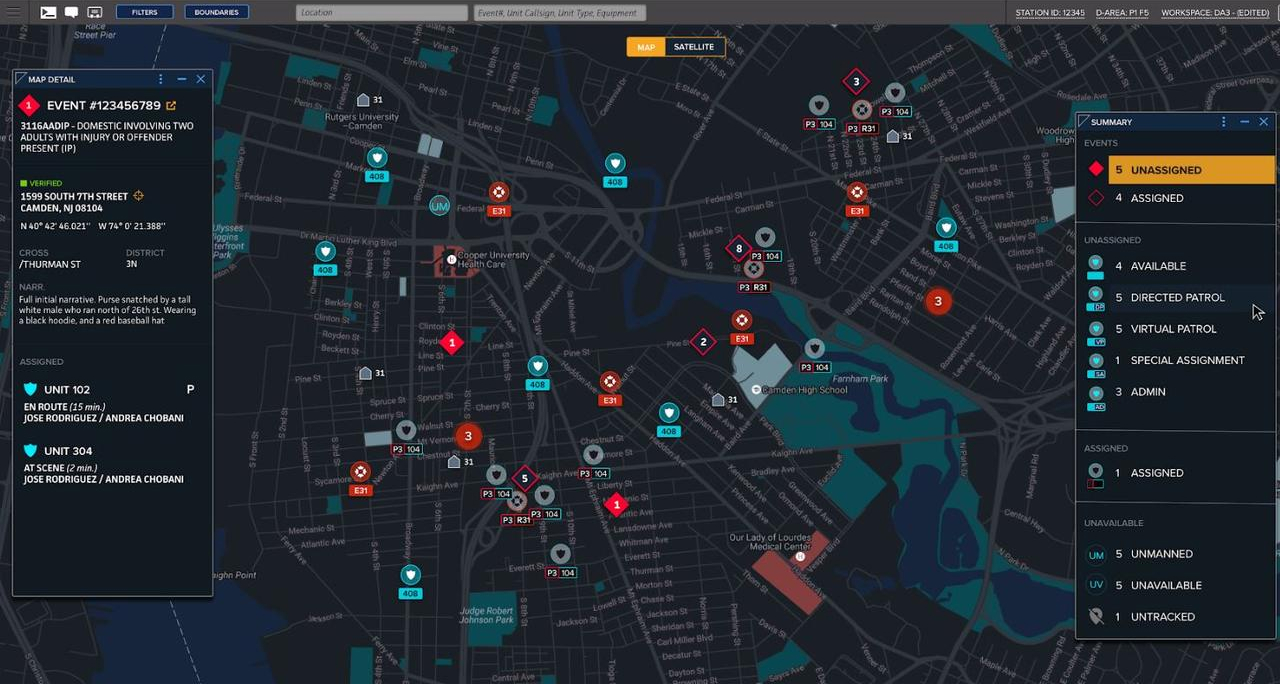Click red event 1 near Lansdowne Ave

click(616, 505)
